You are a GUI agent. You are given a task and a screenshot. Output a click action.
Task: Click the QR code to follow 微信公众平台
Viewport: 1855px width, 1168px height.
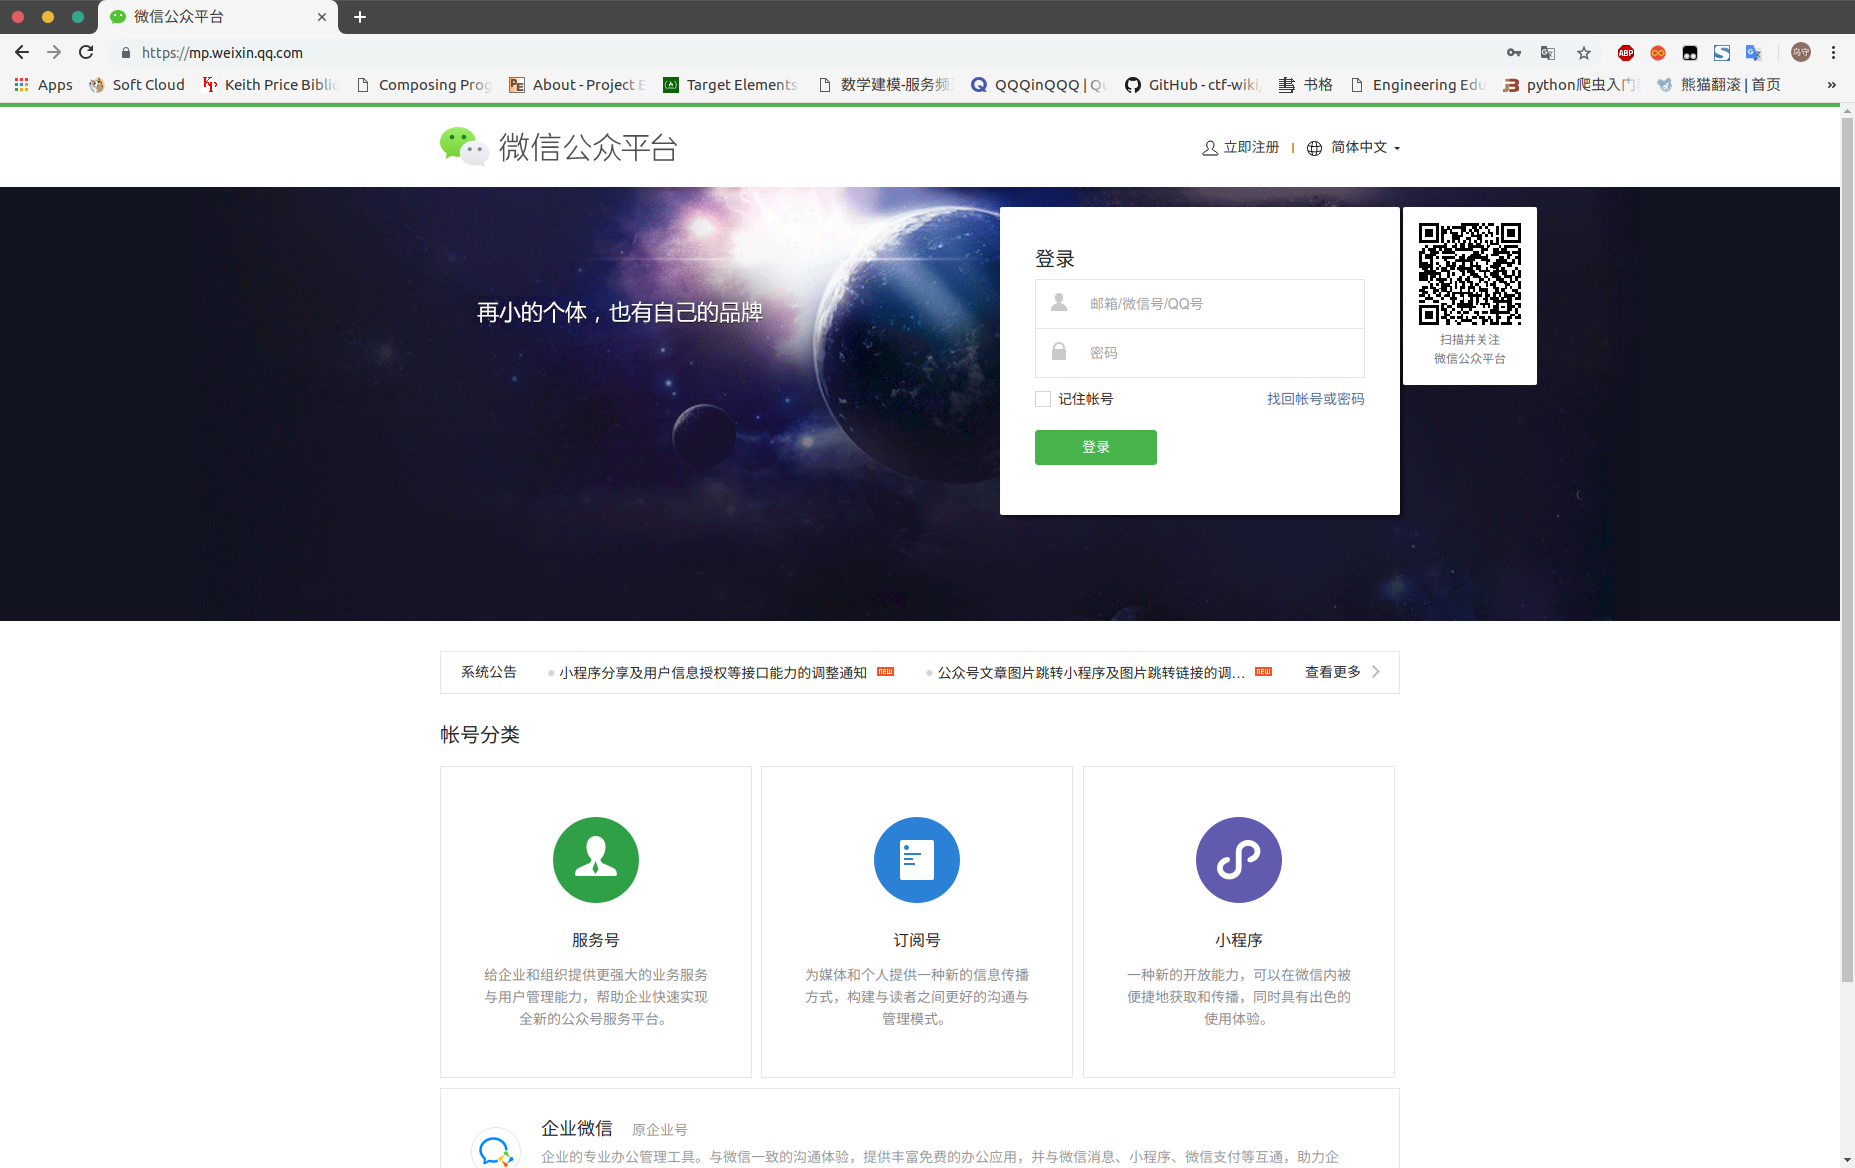click(1470, 274)
